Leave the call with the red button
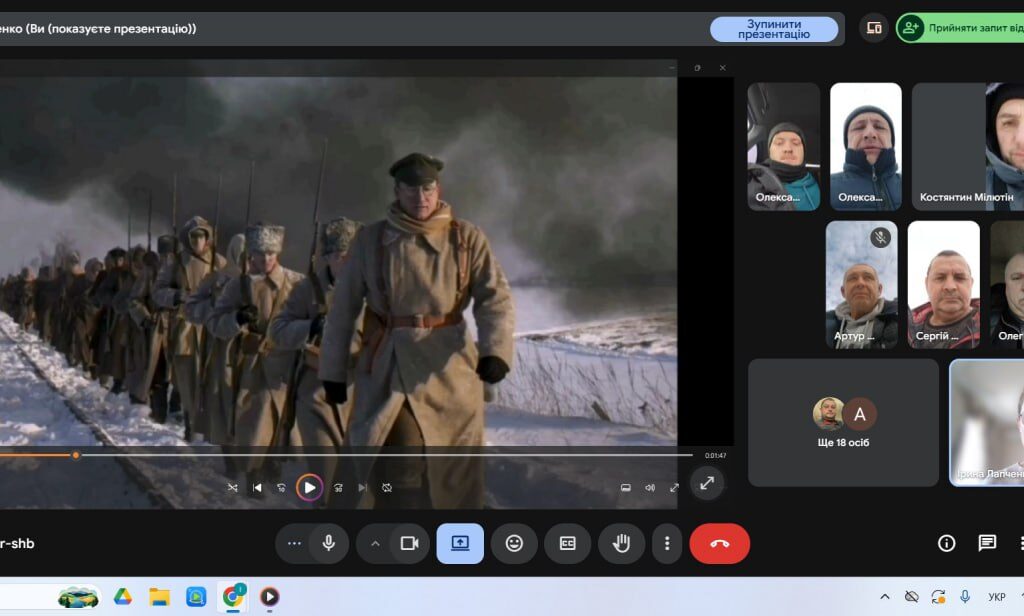This screenshot has width=1024, height=616. tap(719, 543)
